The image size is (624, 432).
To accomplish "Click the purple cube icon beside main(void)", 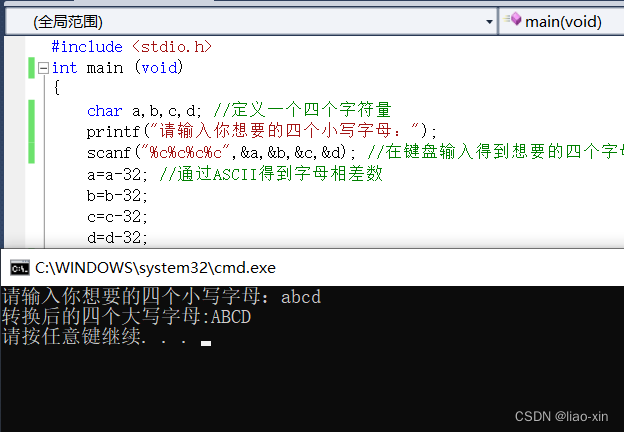I will pos(513,20).
